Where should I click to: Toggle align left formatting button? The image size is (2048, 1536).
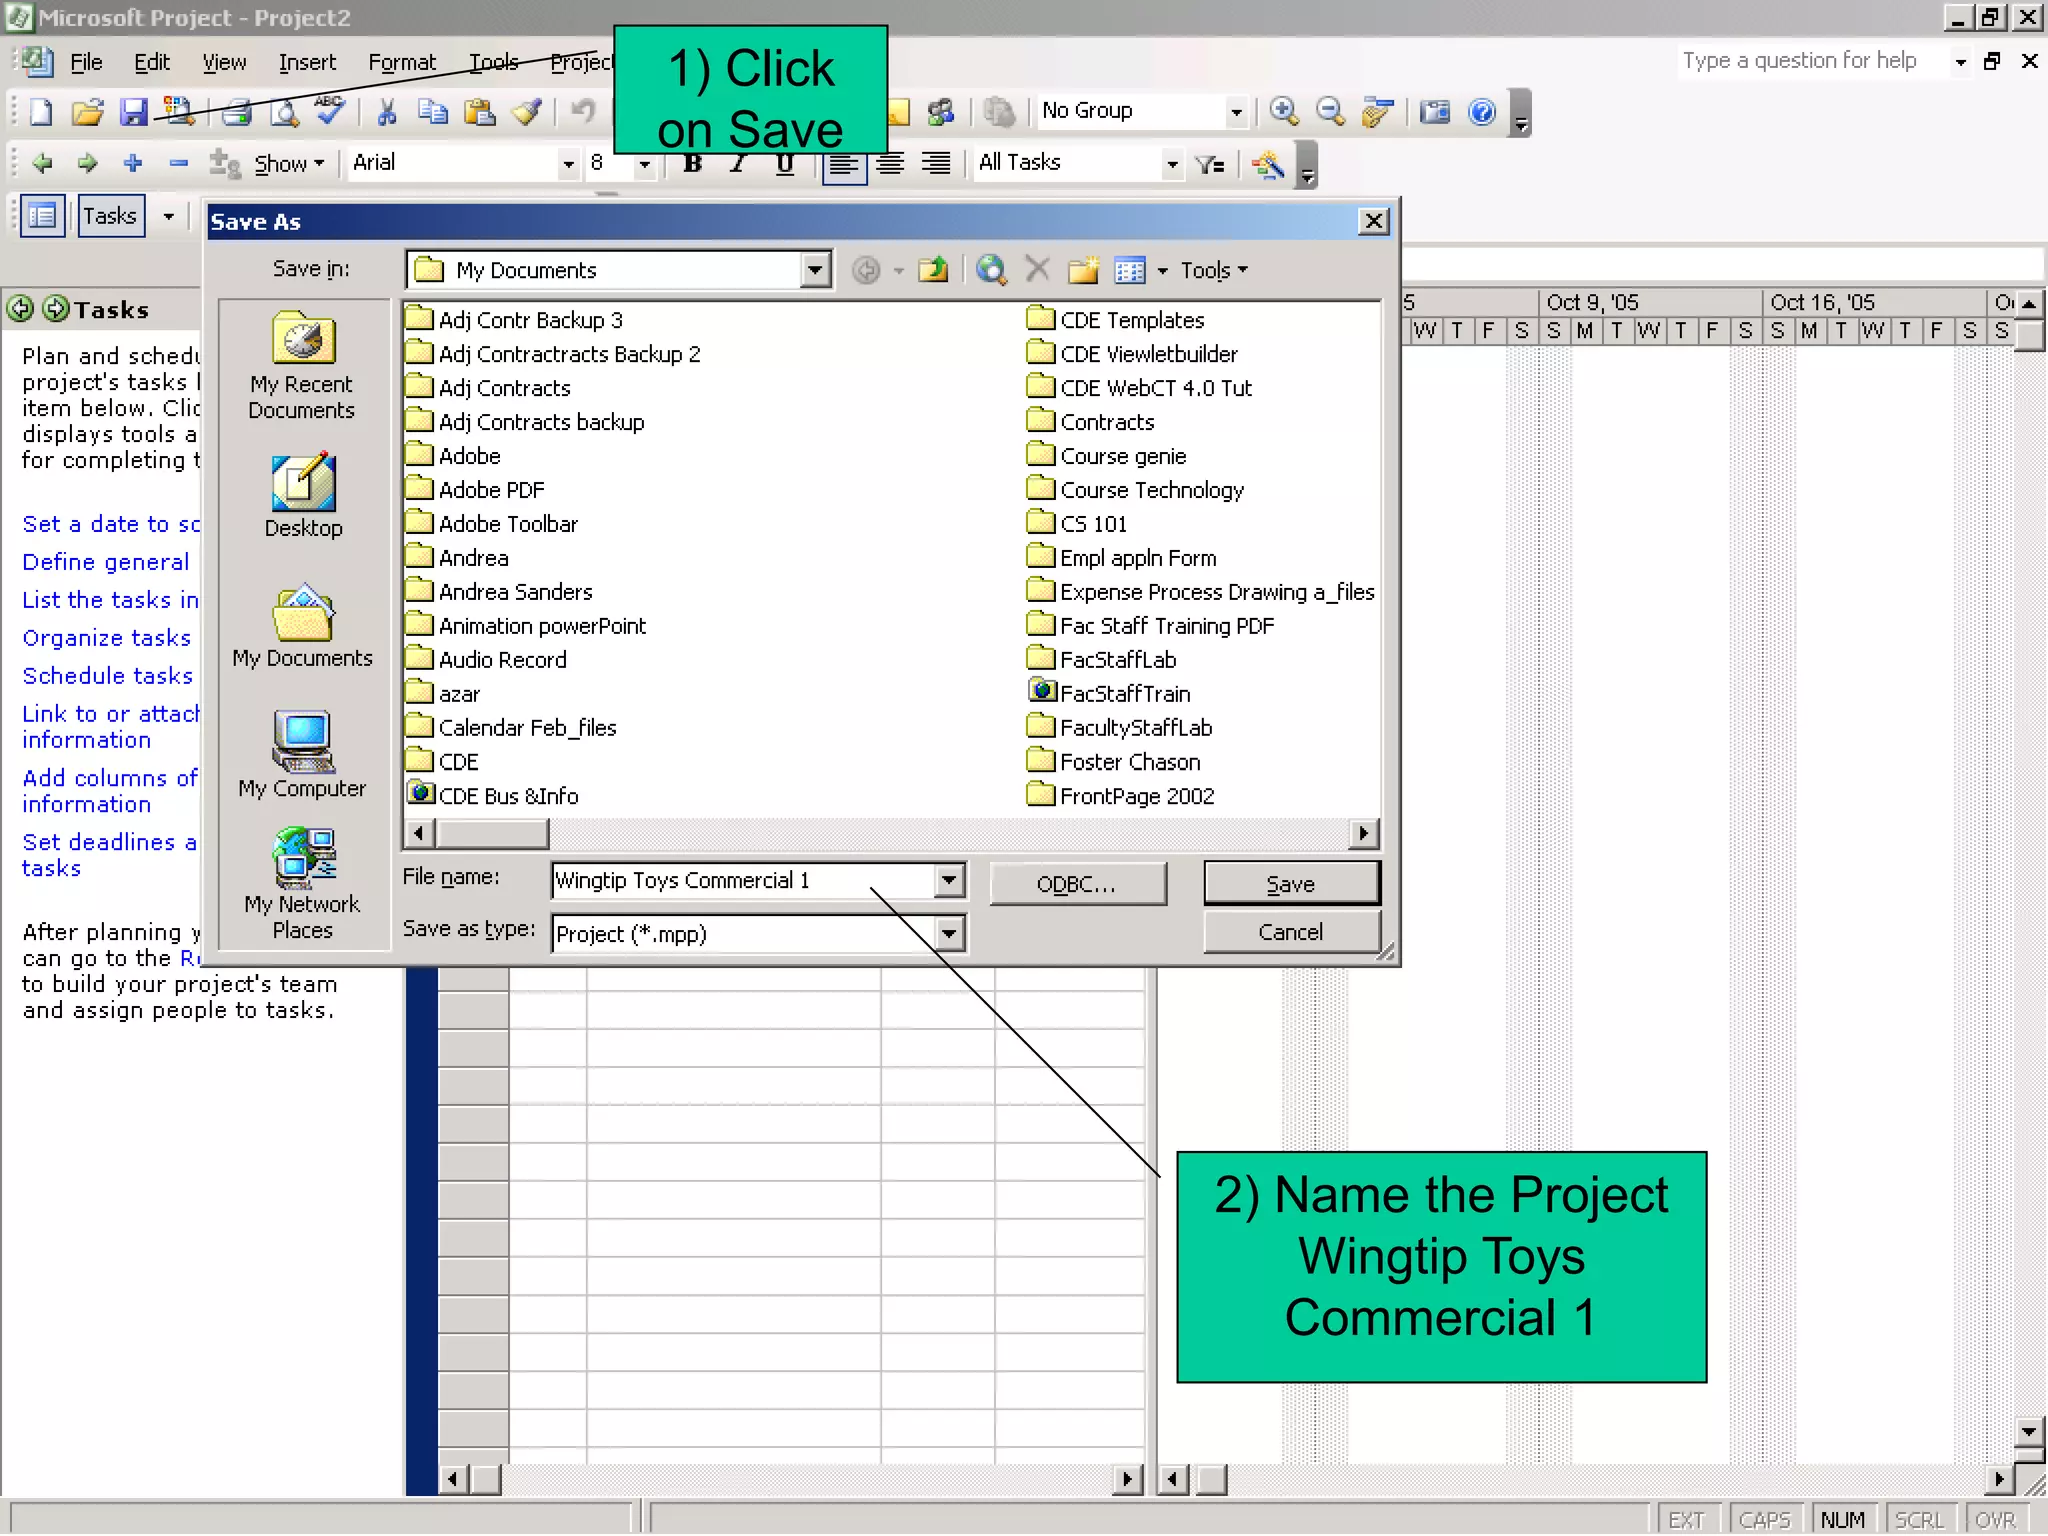click(x=843, y=163)
